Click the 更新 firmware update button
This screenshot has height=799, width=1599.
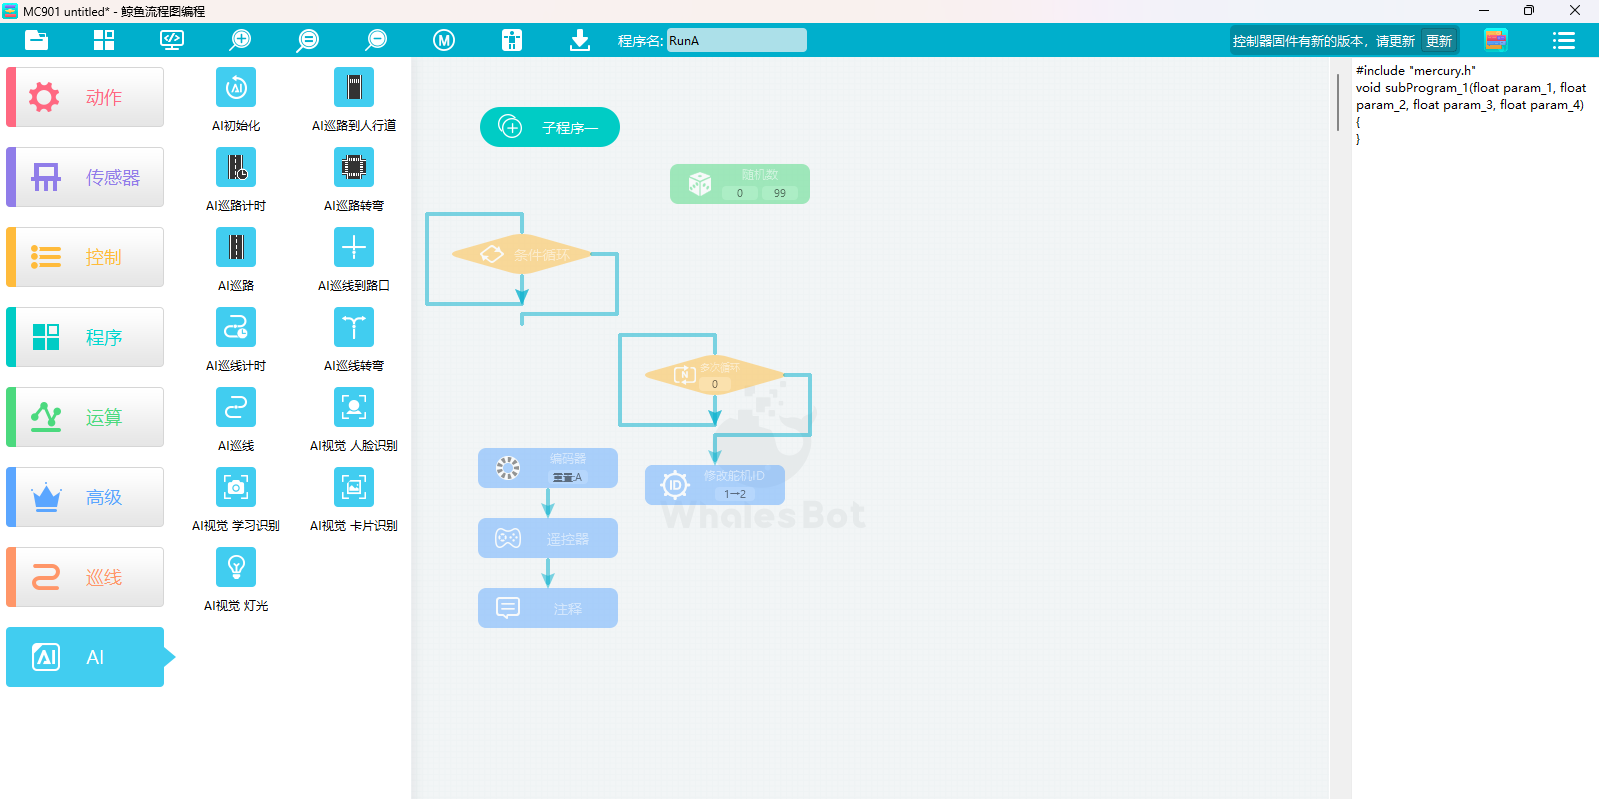1439,41
